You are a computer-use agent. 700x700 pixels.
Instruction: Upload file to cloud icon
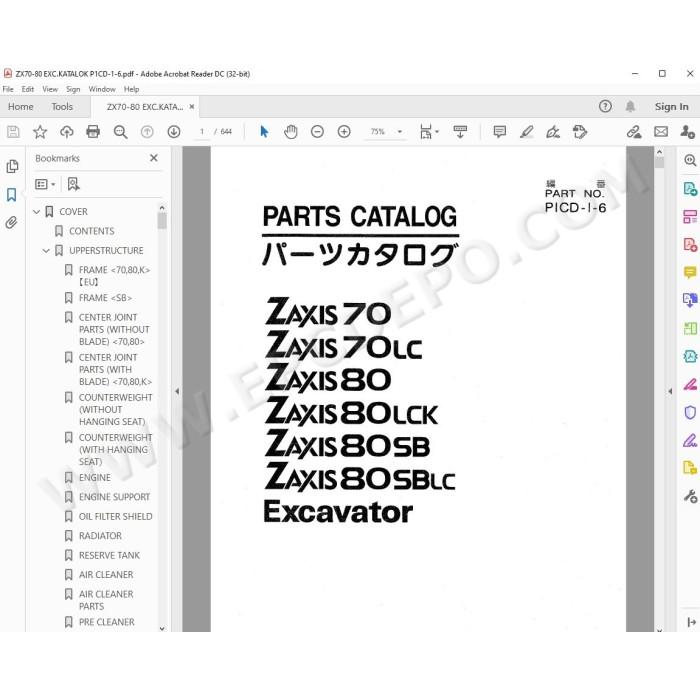[67, 132]
